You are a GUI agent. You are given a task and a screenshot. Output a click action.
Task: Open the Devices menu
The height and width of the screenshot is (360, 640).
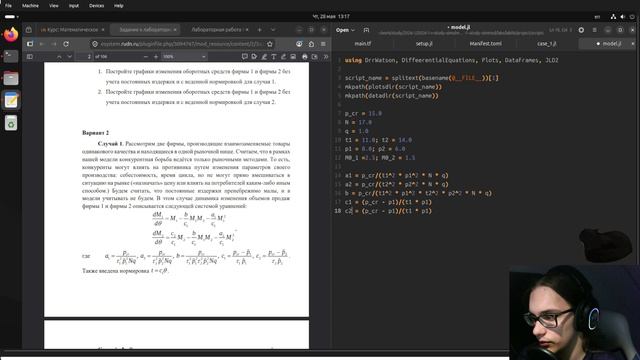coord(96,6)
